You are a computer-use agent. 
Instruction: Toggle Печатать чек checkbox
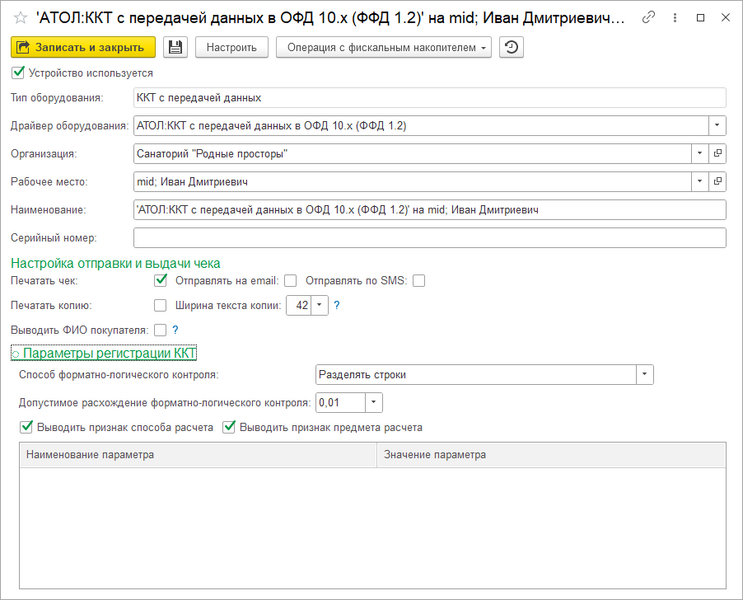161,281
